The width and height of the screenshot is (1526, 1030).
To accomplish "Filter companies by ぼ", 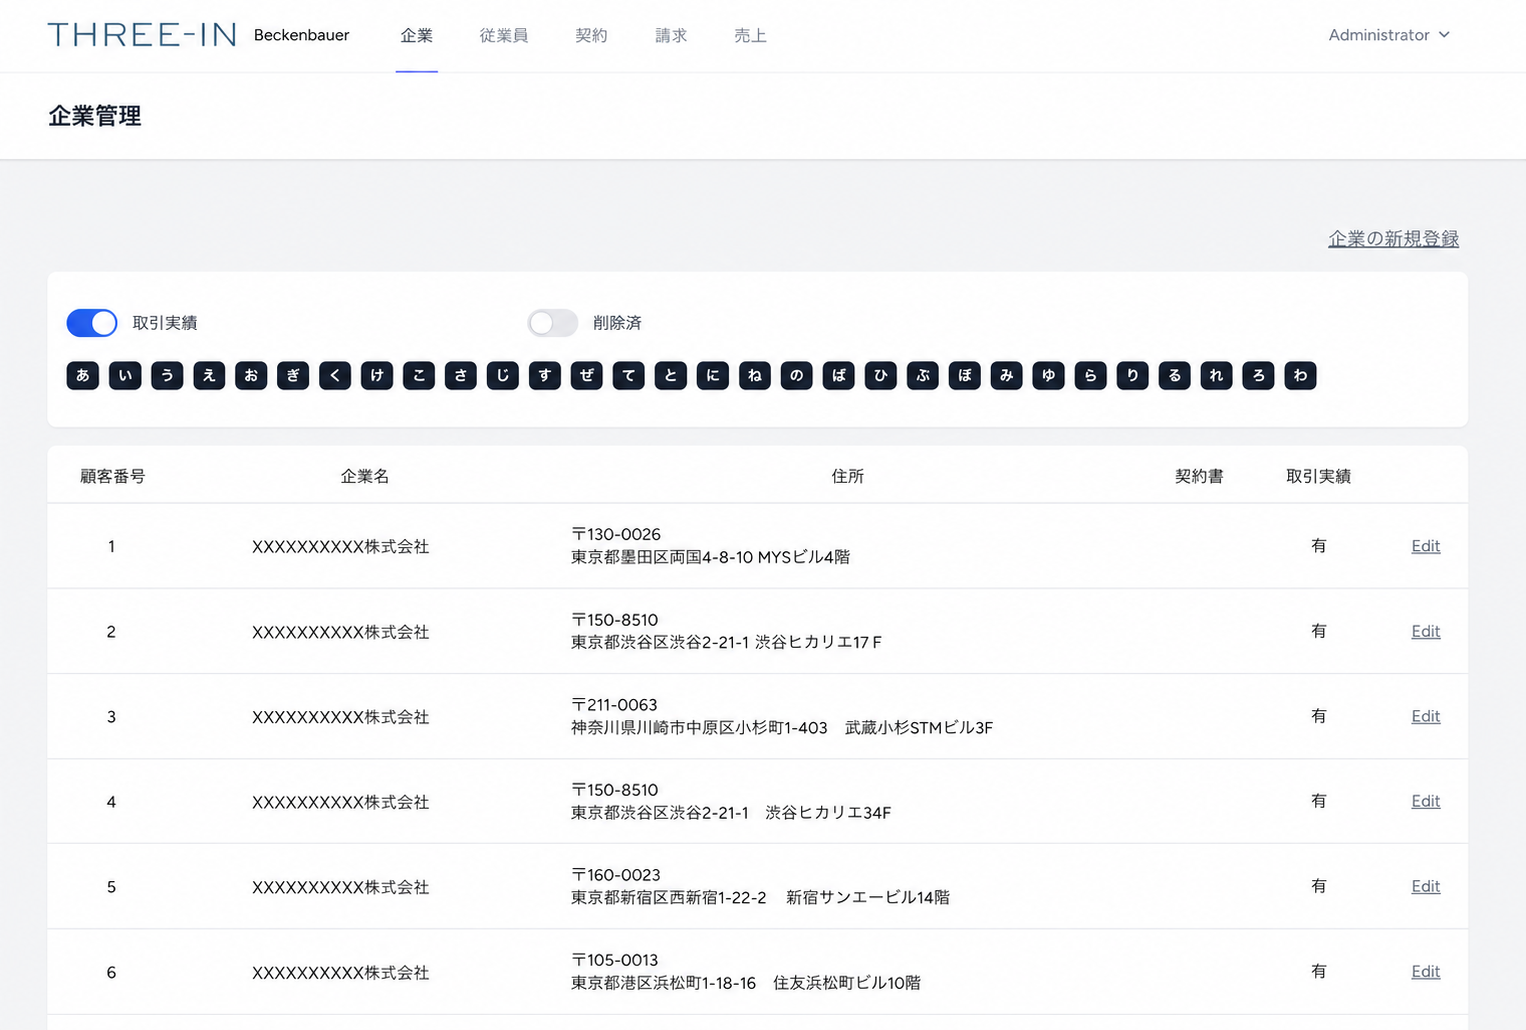I will (x=965, y=376).
